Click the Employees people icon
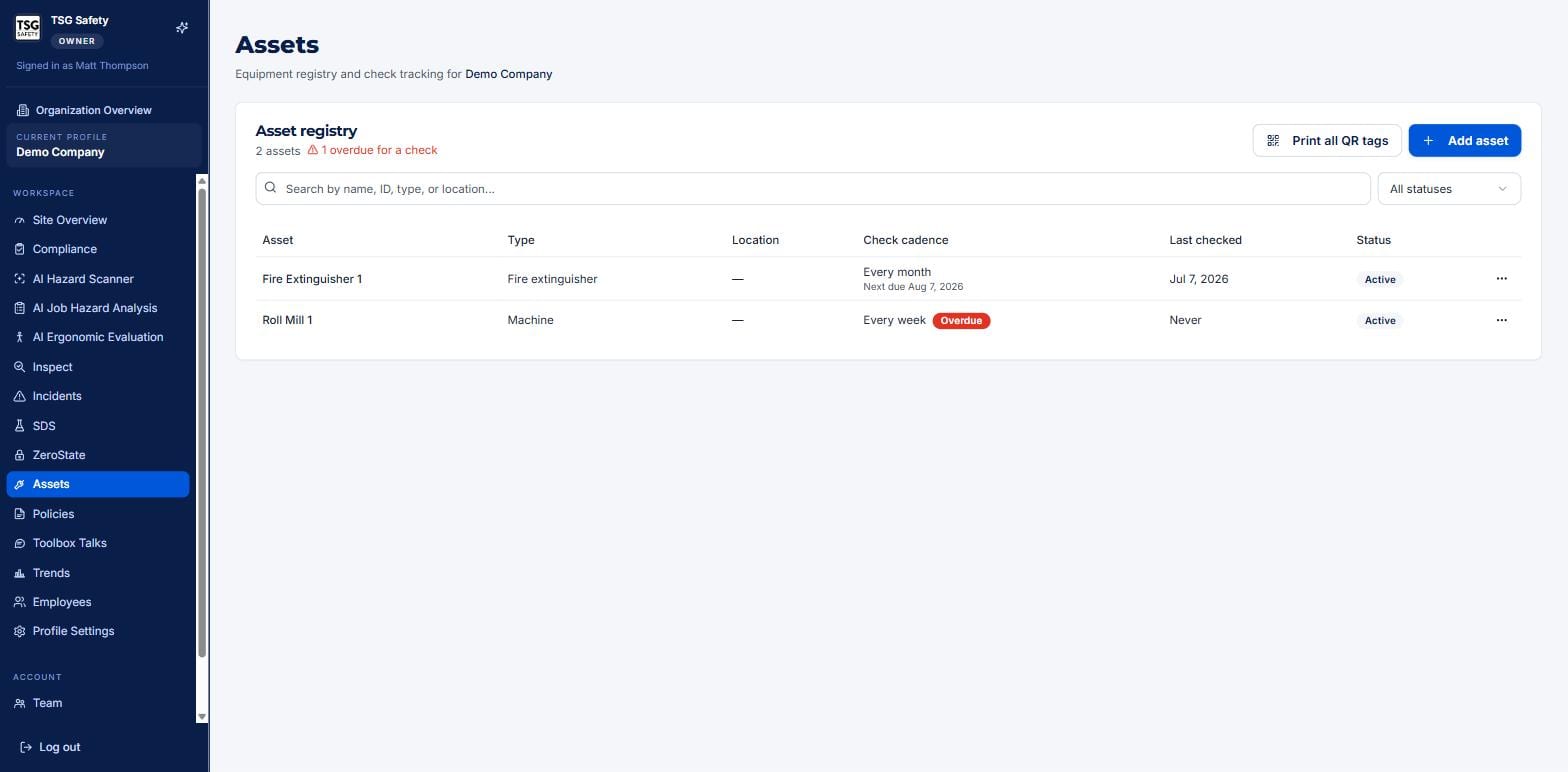1568x772 pixels. pyautogui.click(x=19, y=602)
